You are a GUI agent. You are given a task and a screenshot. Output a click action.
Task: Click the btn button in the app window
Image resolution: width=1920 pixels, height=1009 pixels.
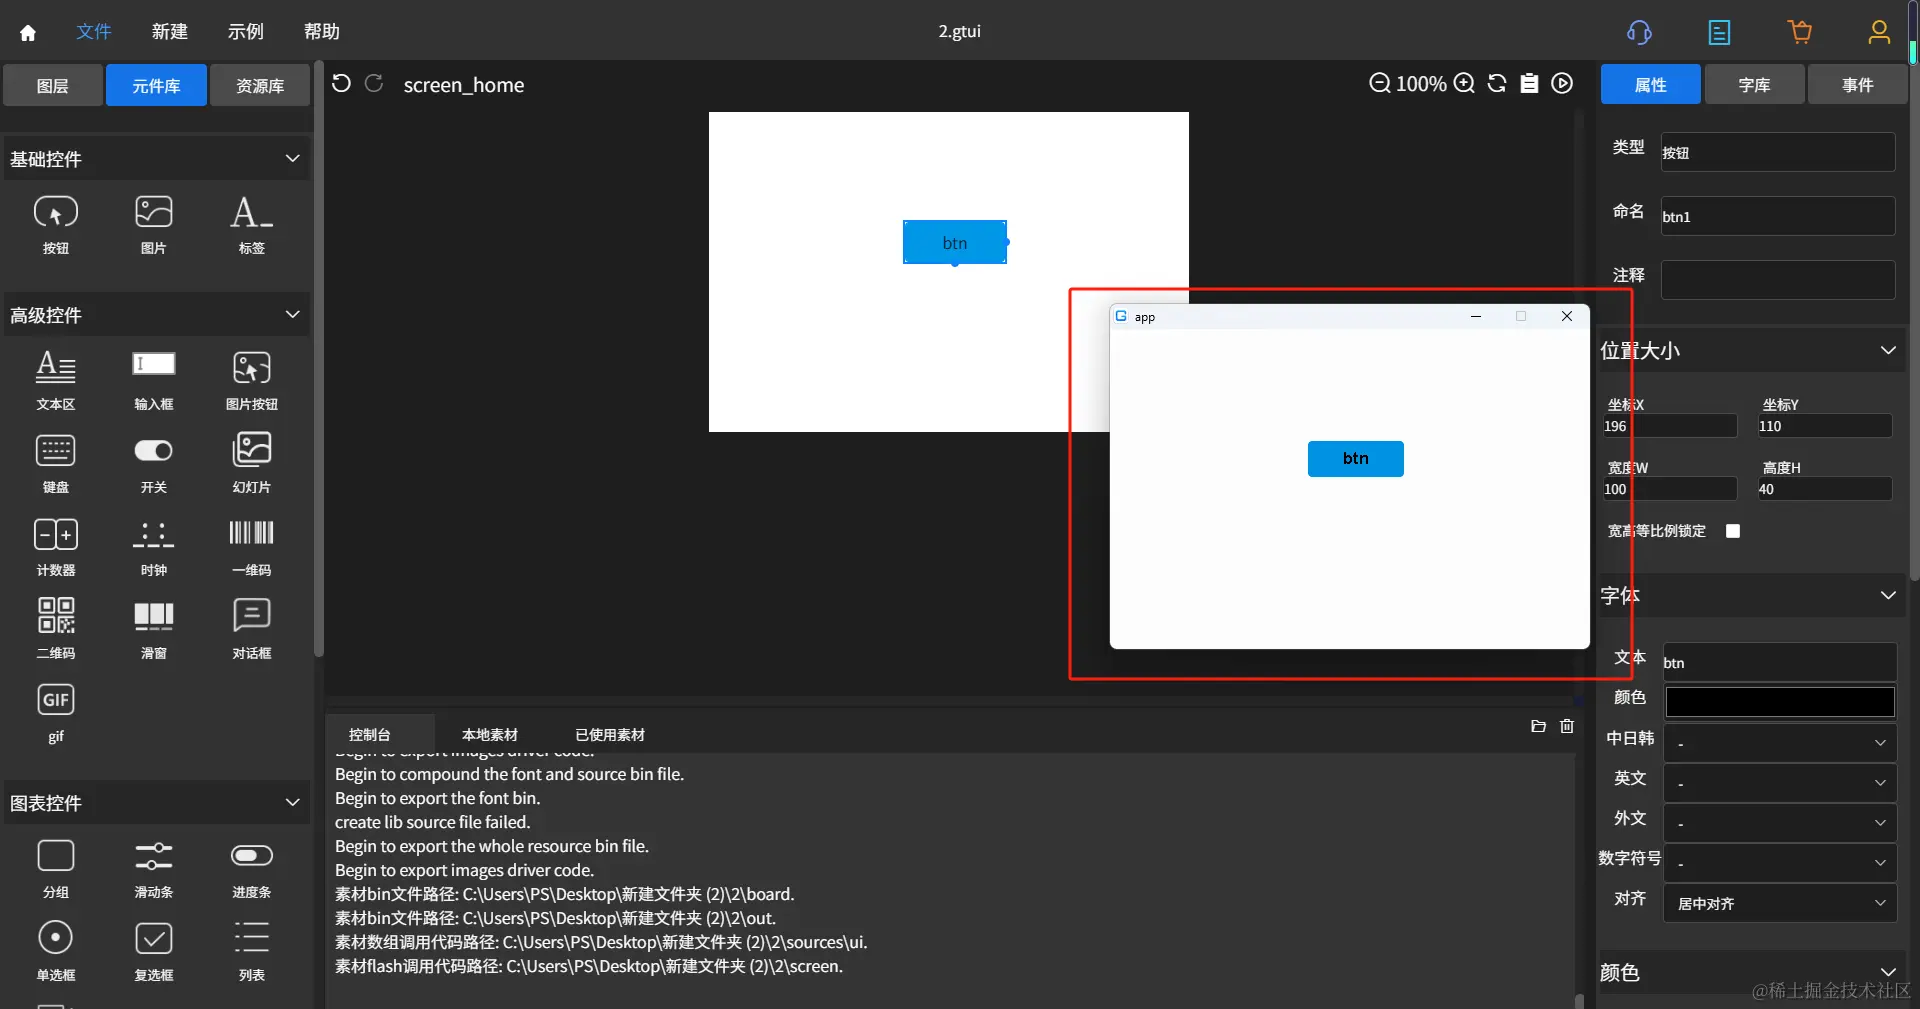(1356, 459)
